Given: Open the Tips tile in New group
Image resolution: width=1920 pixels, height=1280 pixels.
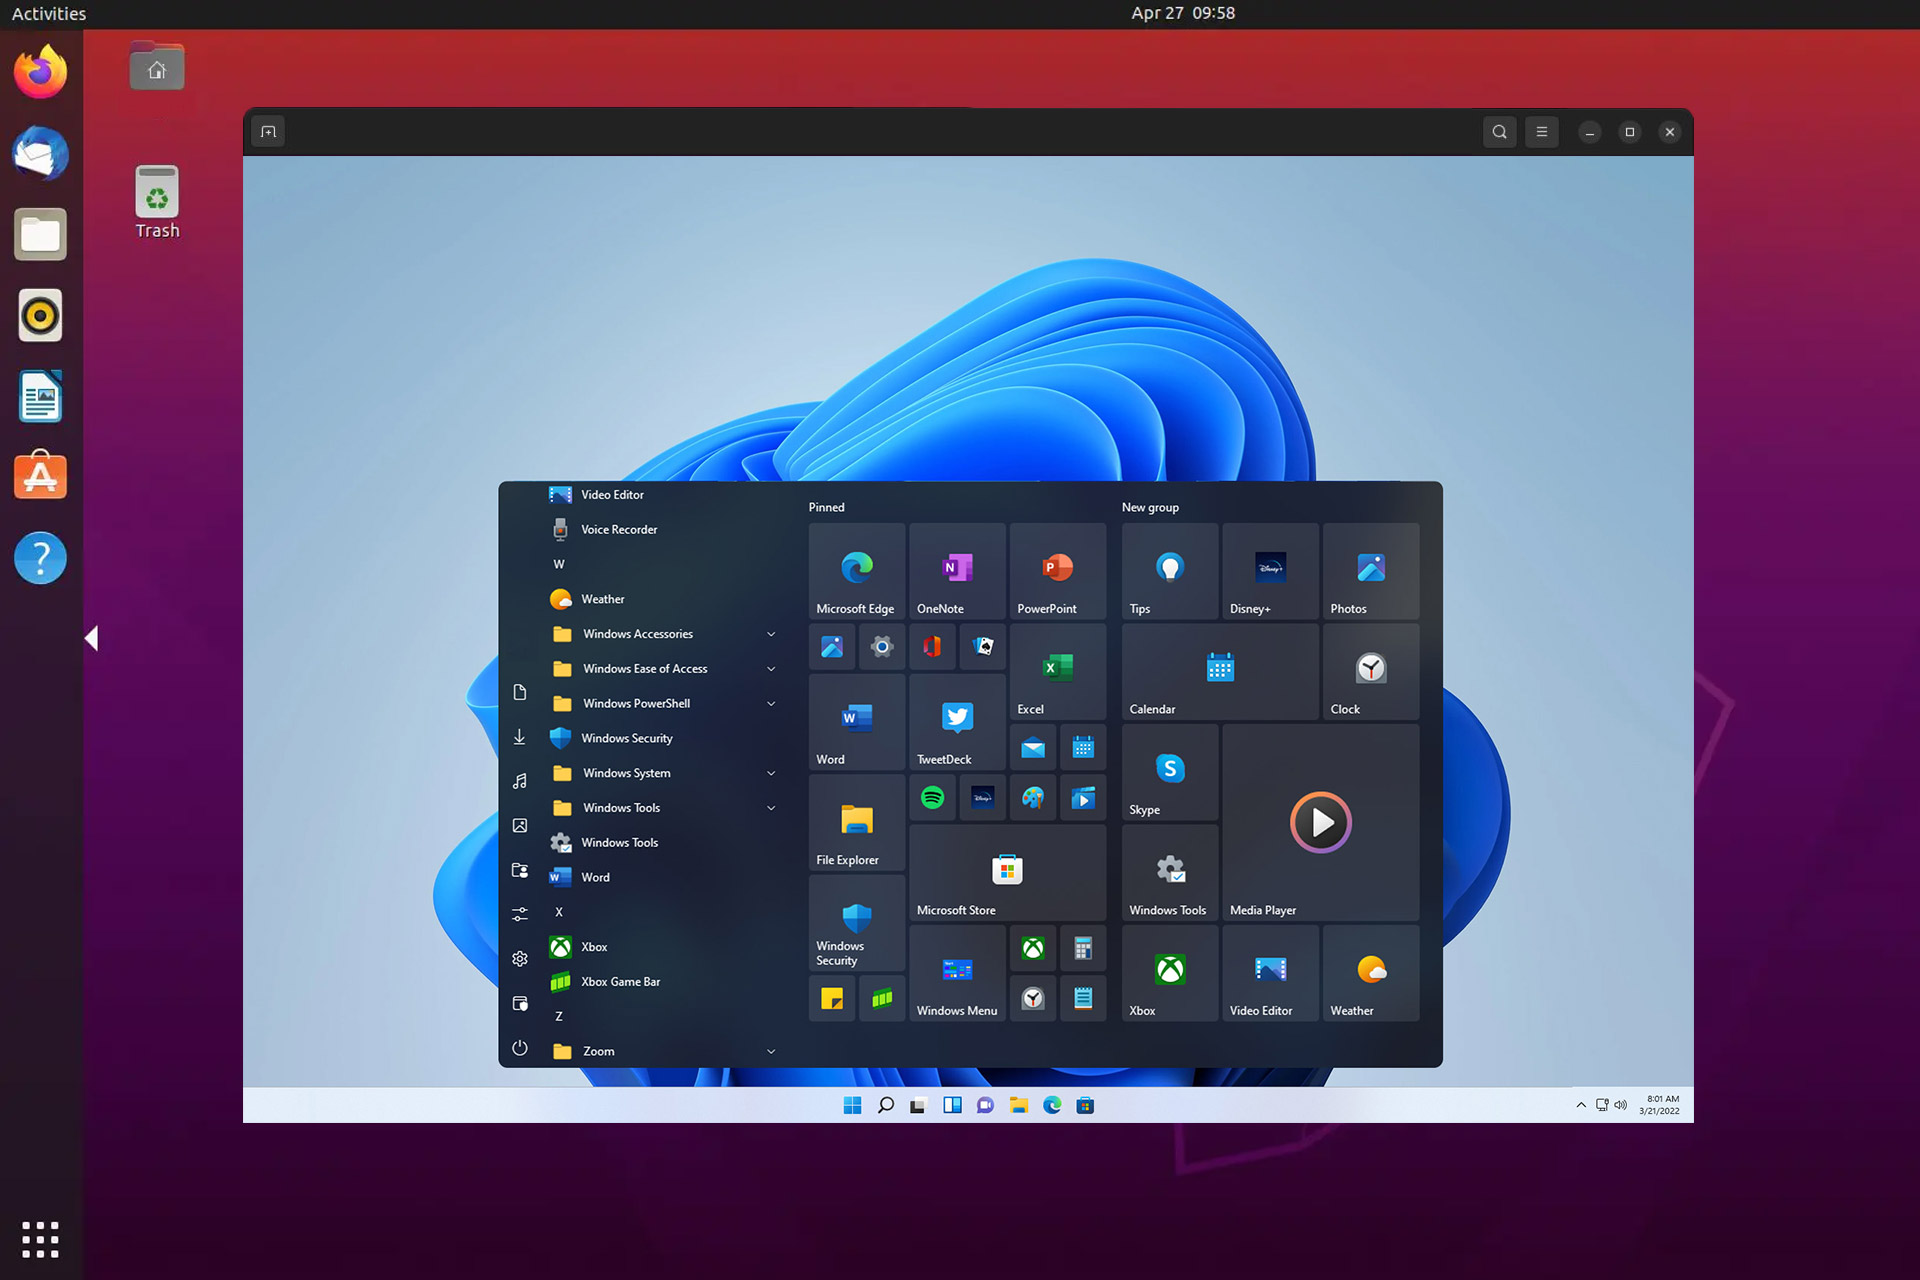Looking at the screenshot, I should click(x=1169, y=571).
